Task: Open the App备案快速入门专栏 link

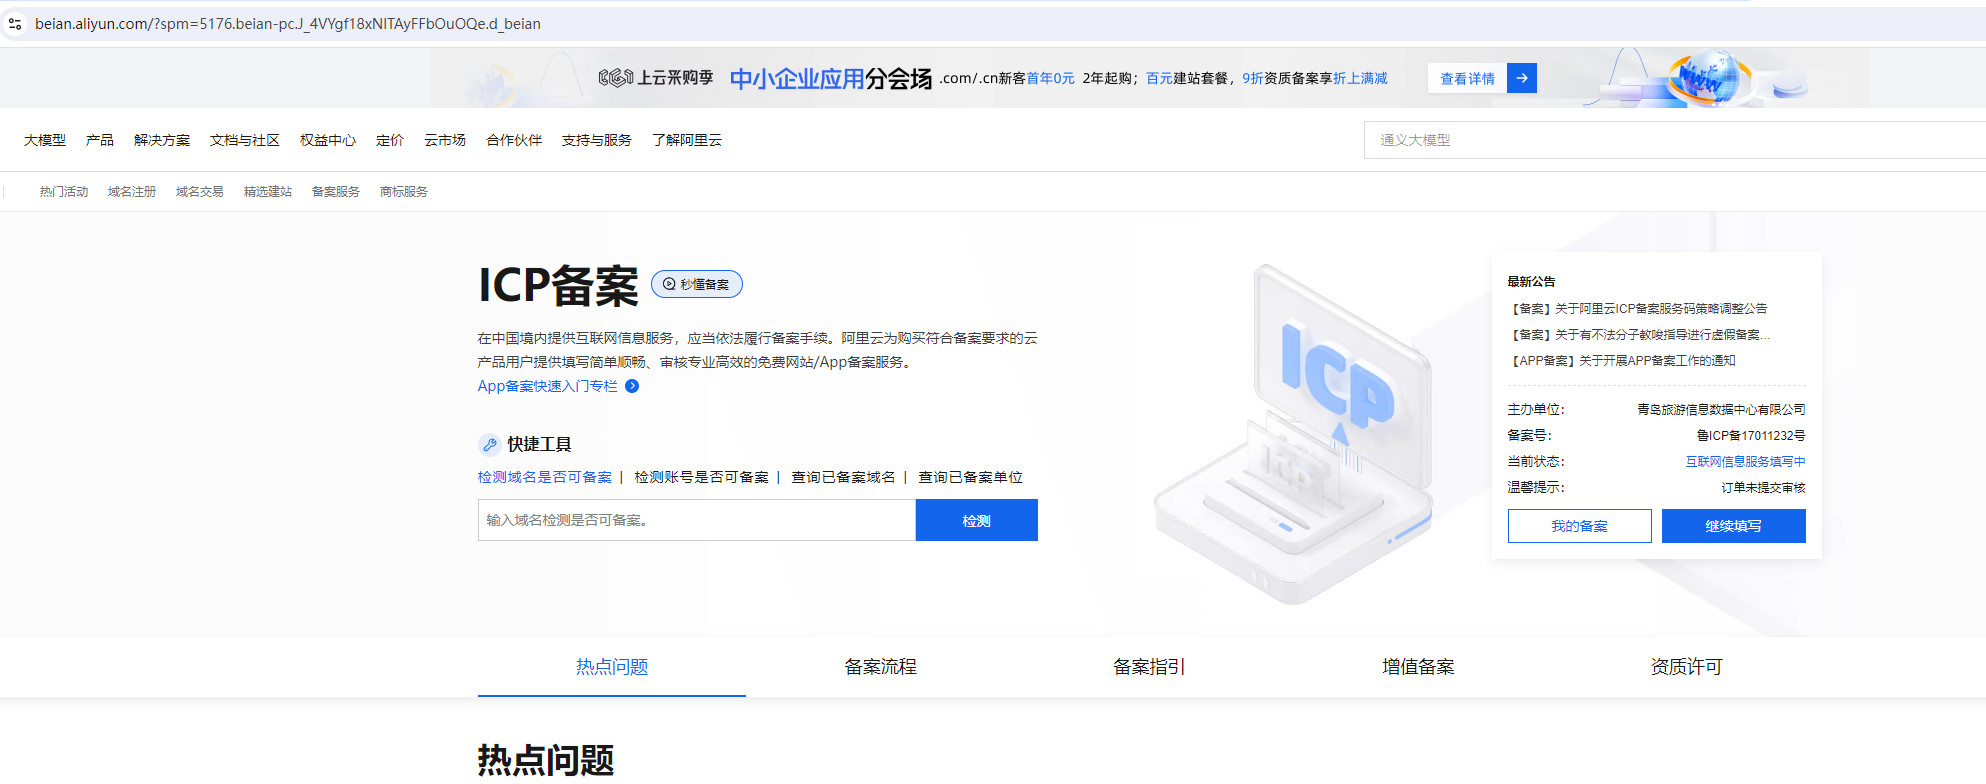Action: [x=548, y=386]
